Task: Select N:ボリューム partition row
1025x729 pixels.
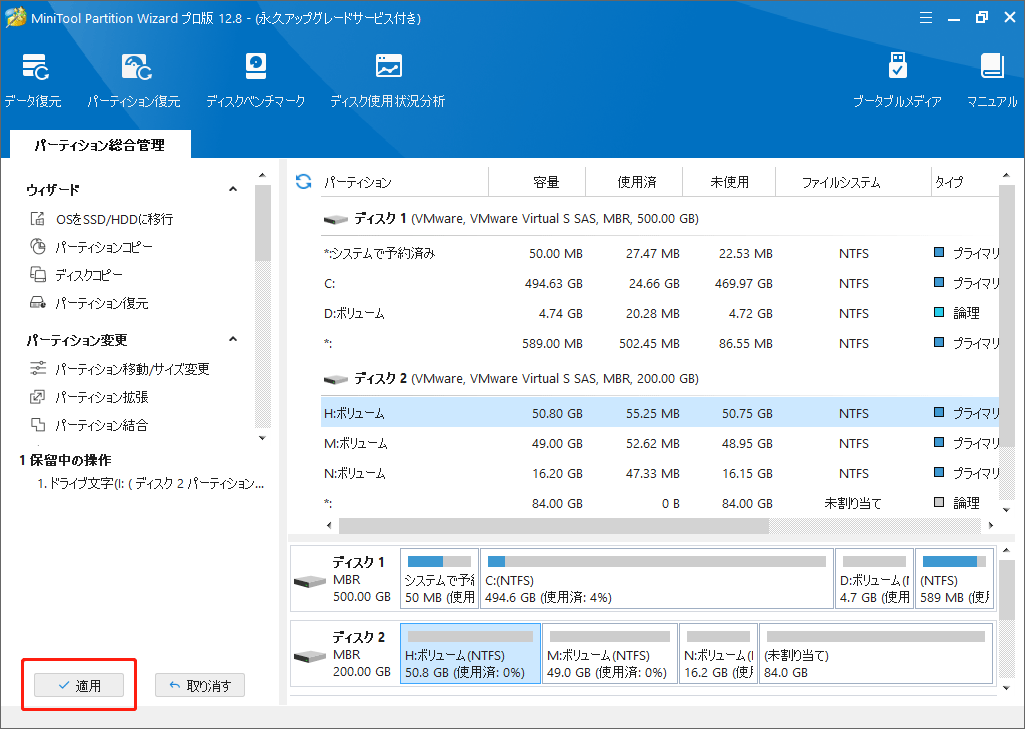Action: coord(660,473)
